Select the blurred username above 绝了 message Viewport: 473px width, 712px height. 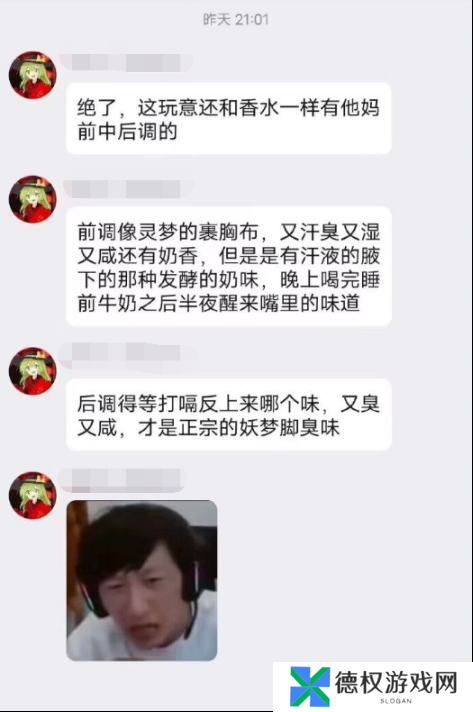click(x=126, y=63)
